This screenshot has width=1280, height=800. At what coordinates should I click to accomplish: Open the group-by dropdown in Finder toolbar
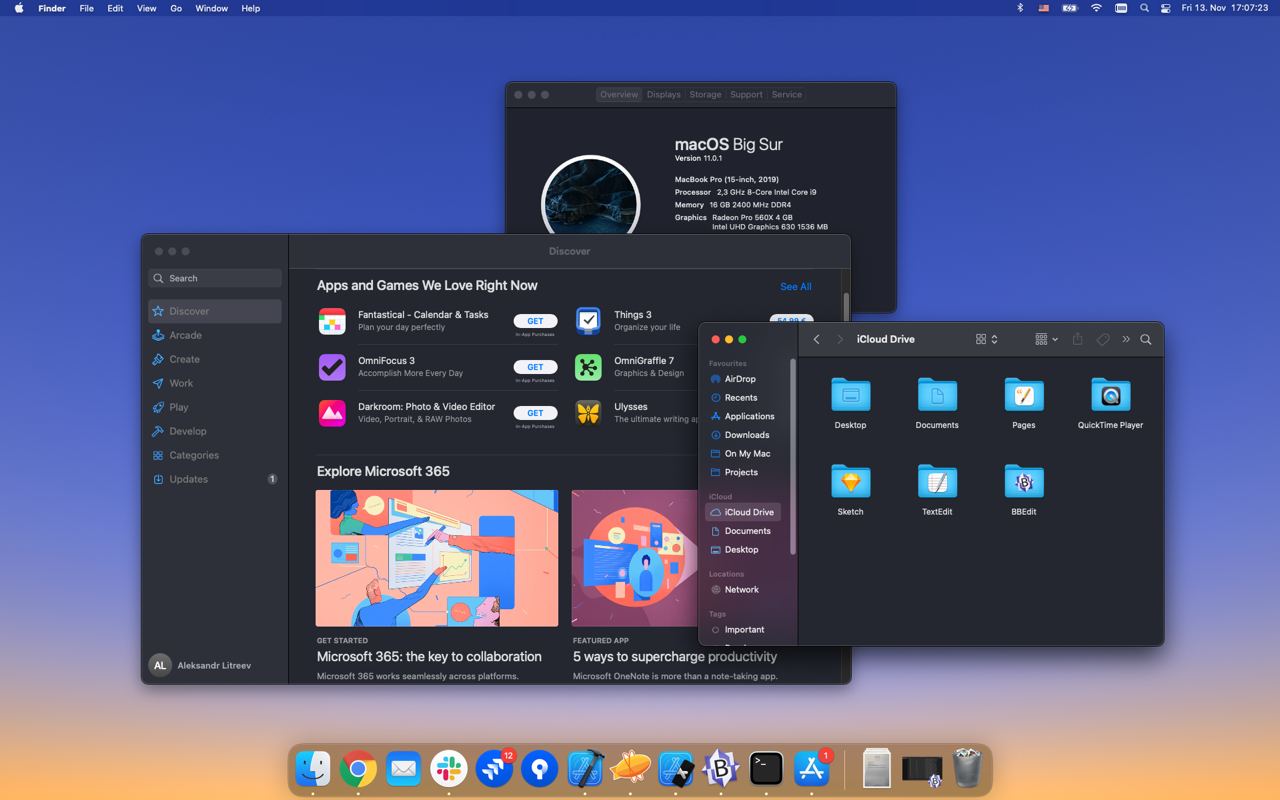tap(1046, 339)
